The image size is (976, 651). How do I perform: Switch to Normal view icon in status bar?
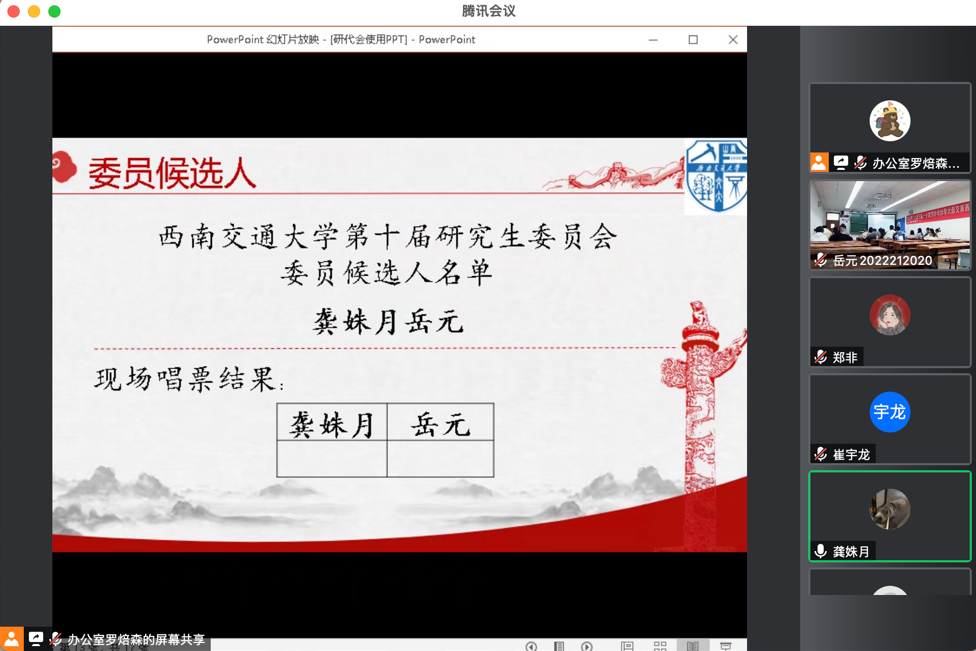[x=627, y=646]
